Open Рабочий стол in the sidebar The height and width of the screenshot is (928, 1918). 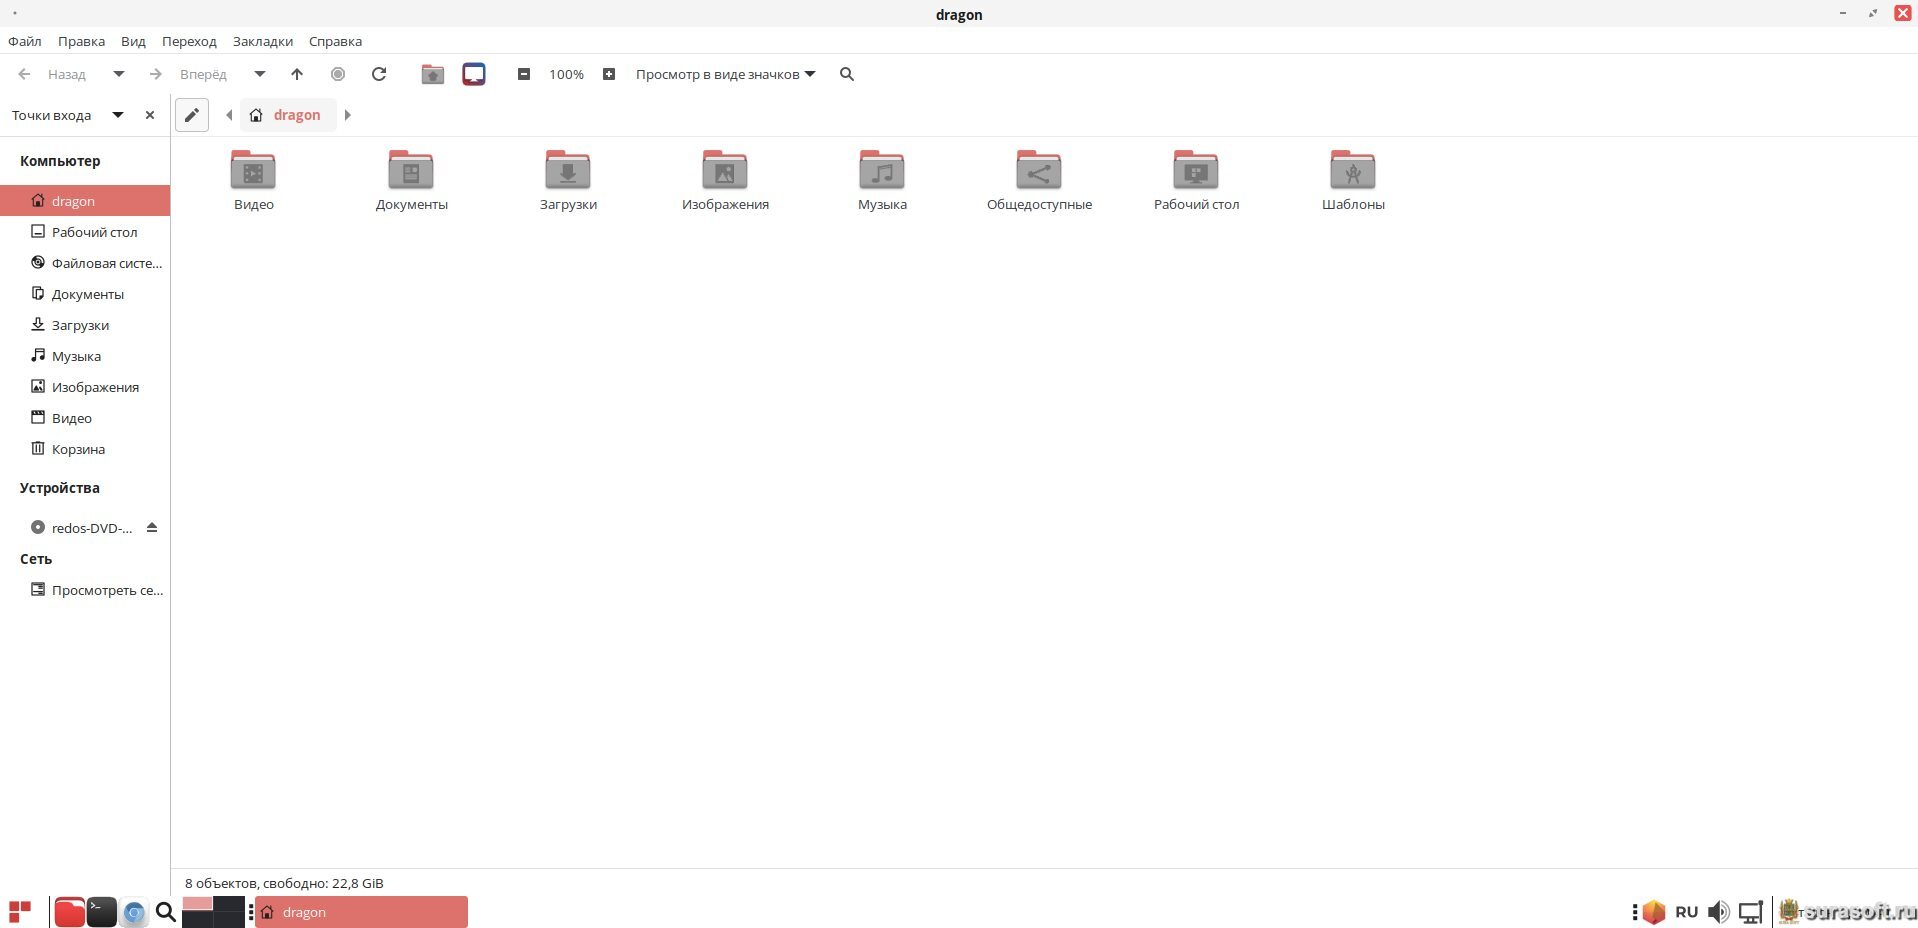tap(85, 232)
